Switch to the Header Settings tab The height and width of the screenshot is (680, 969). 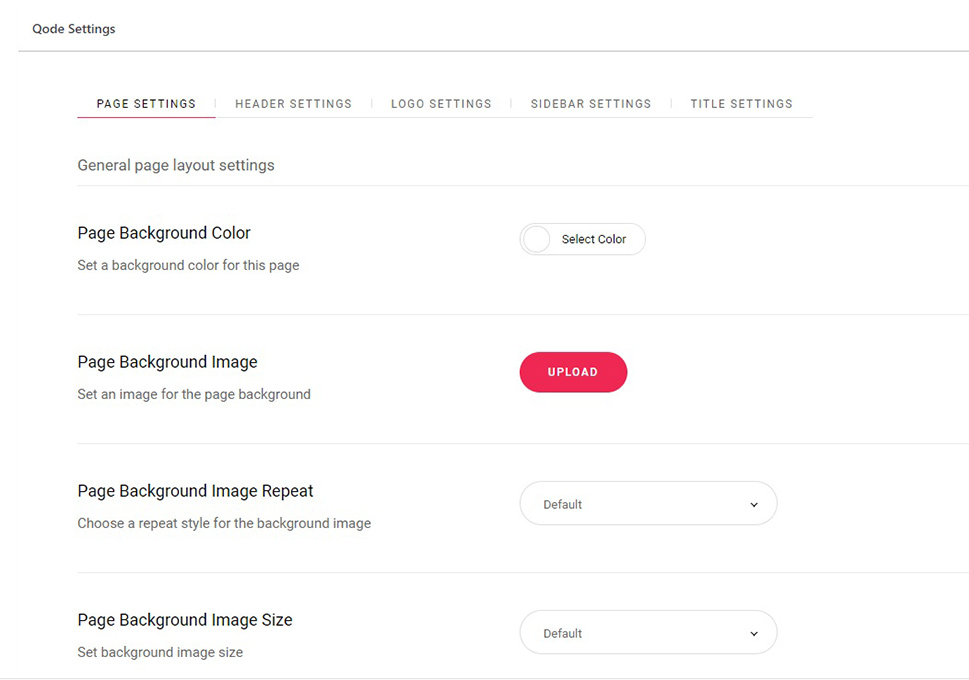tap(293, 103)
